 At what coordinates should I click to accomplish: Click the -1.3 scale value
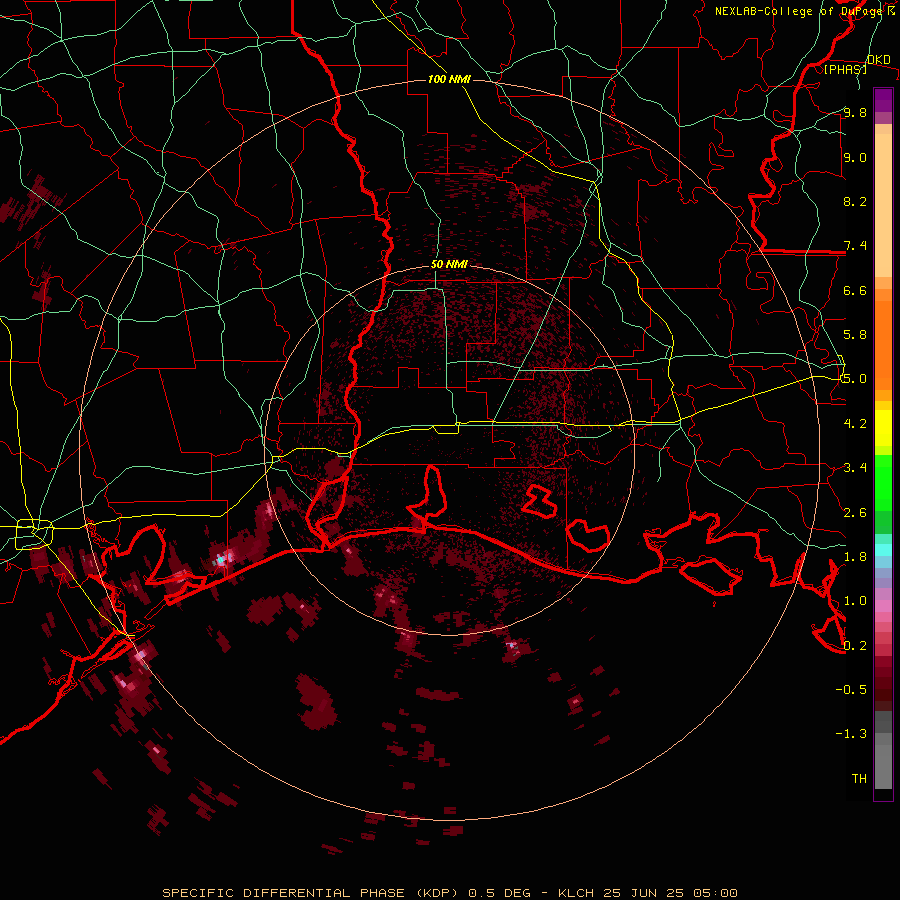tap(851, 734)
